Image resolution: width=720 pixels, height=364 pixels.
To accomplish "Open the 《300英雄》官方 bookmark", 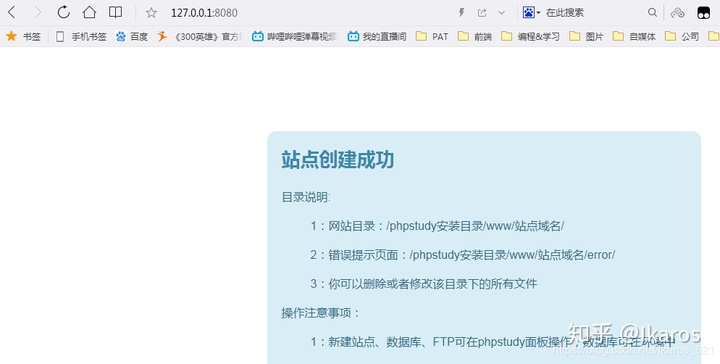I will pos(199,36).
